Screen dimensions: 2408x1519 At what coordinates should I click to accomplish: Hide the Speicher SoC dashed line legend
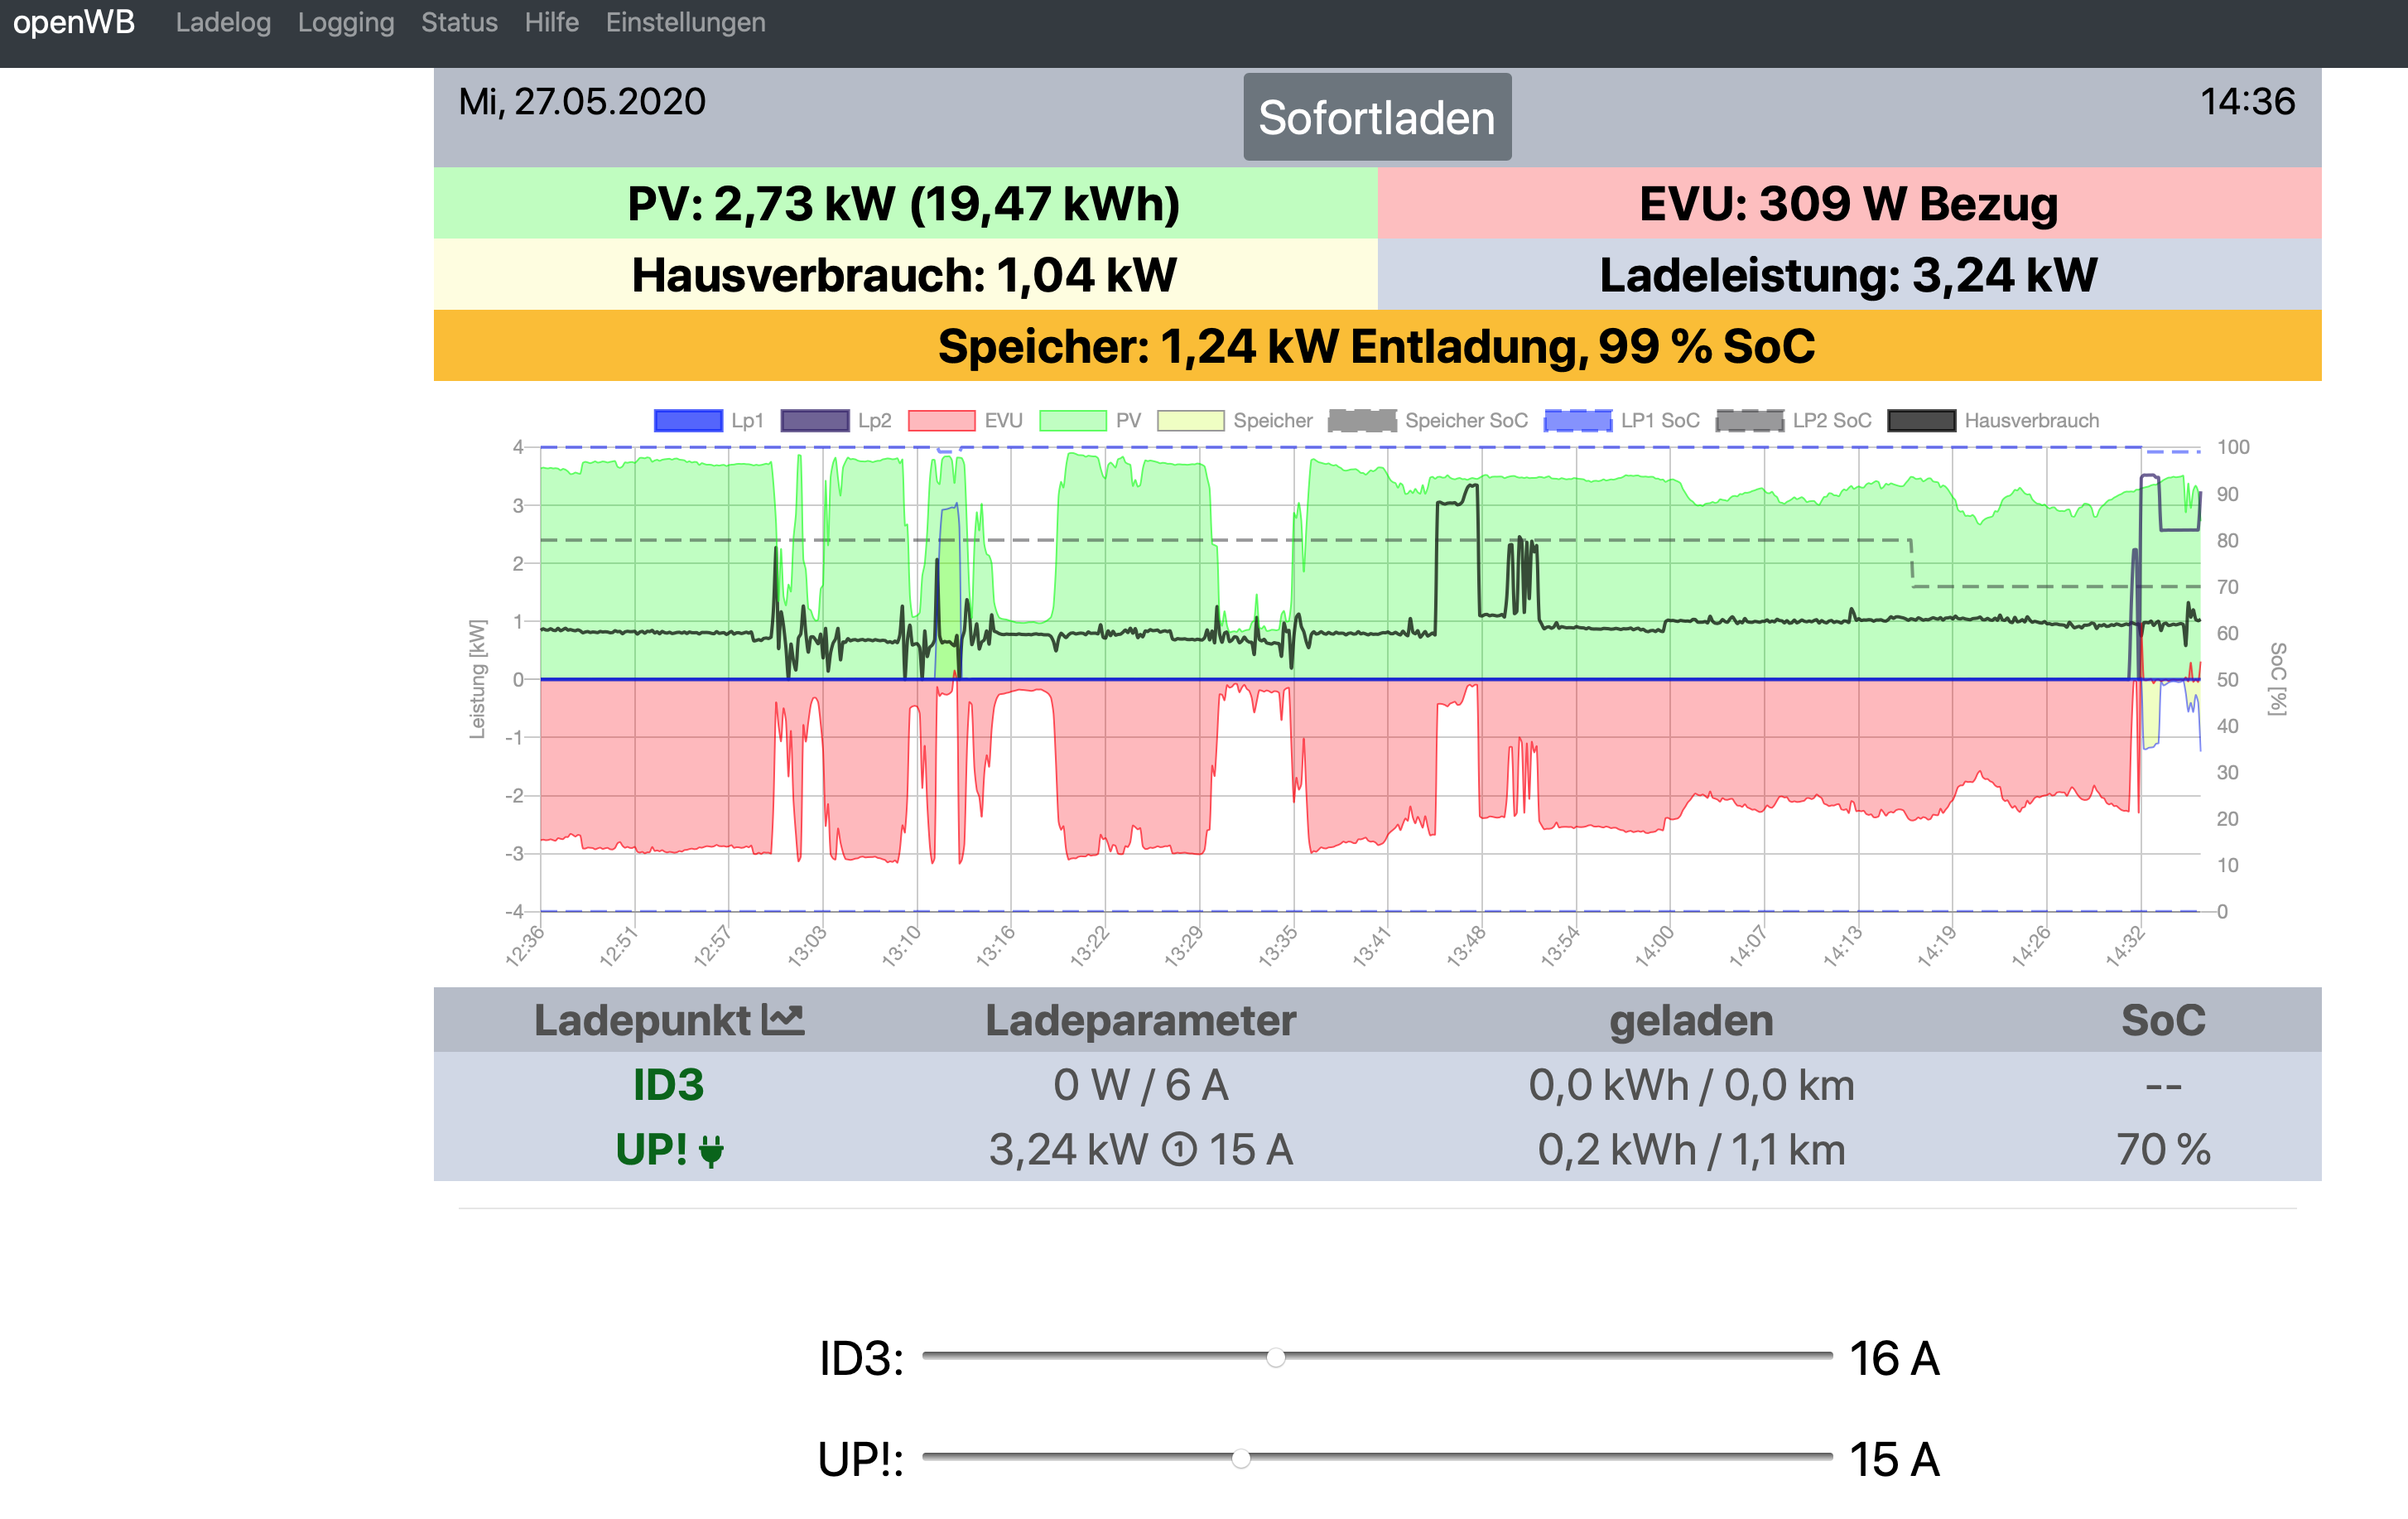point(1362,421)
